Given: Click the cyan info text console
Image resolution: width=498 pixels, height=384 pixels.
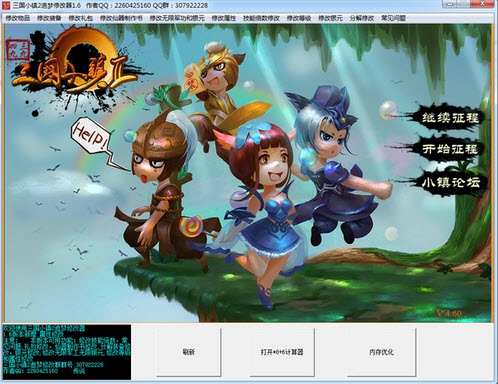Looking at the screenshot, I should 66,352.
